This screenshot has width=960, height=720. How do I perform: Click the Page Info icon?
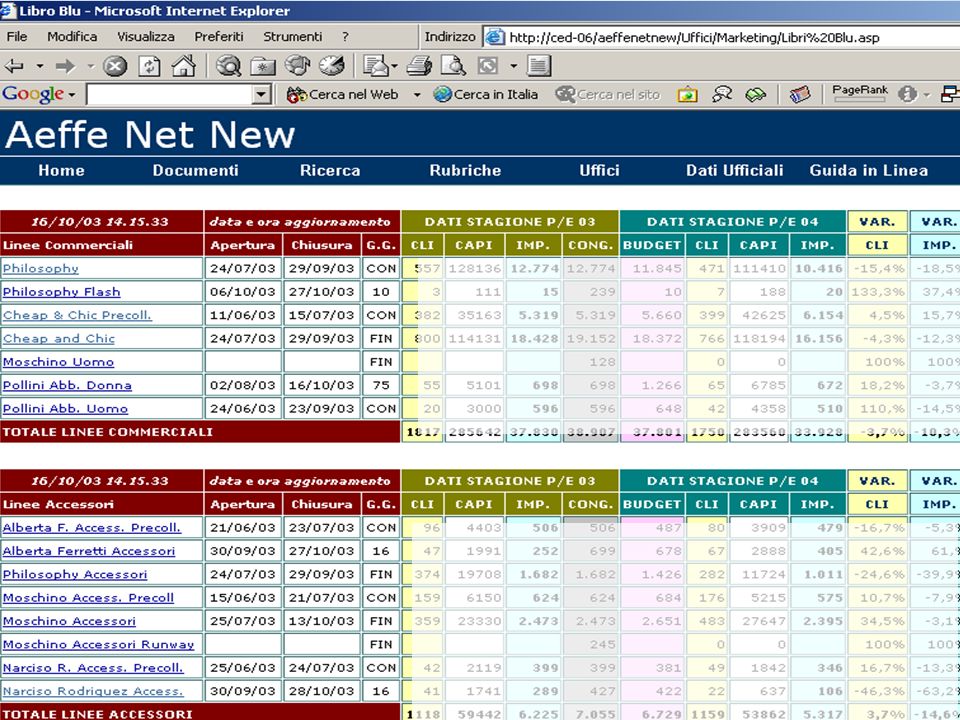(x=907, y=94)
